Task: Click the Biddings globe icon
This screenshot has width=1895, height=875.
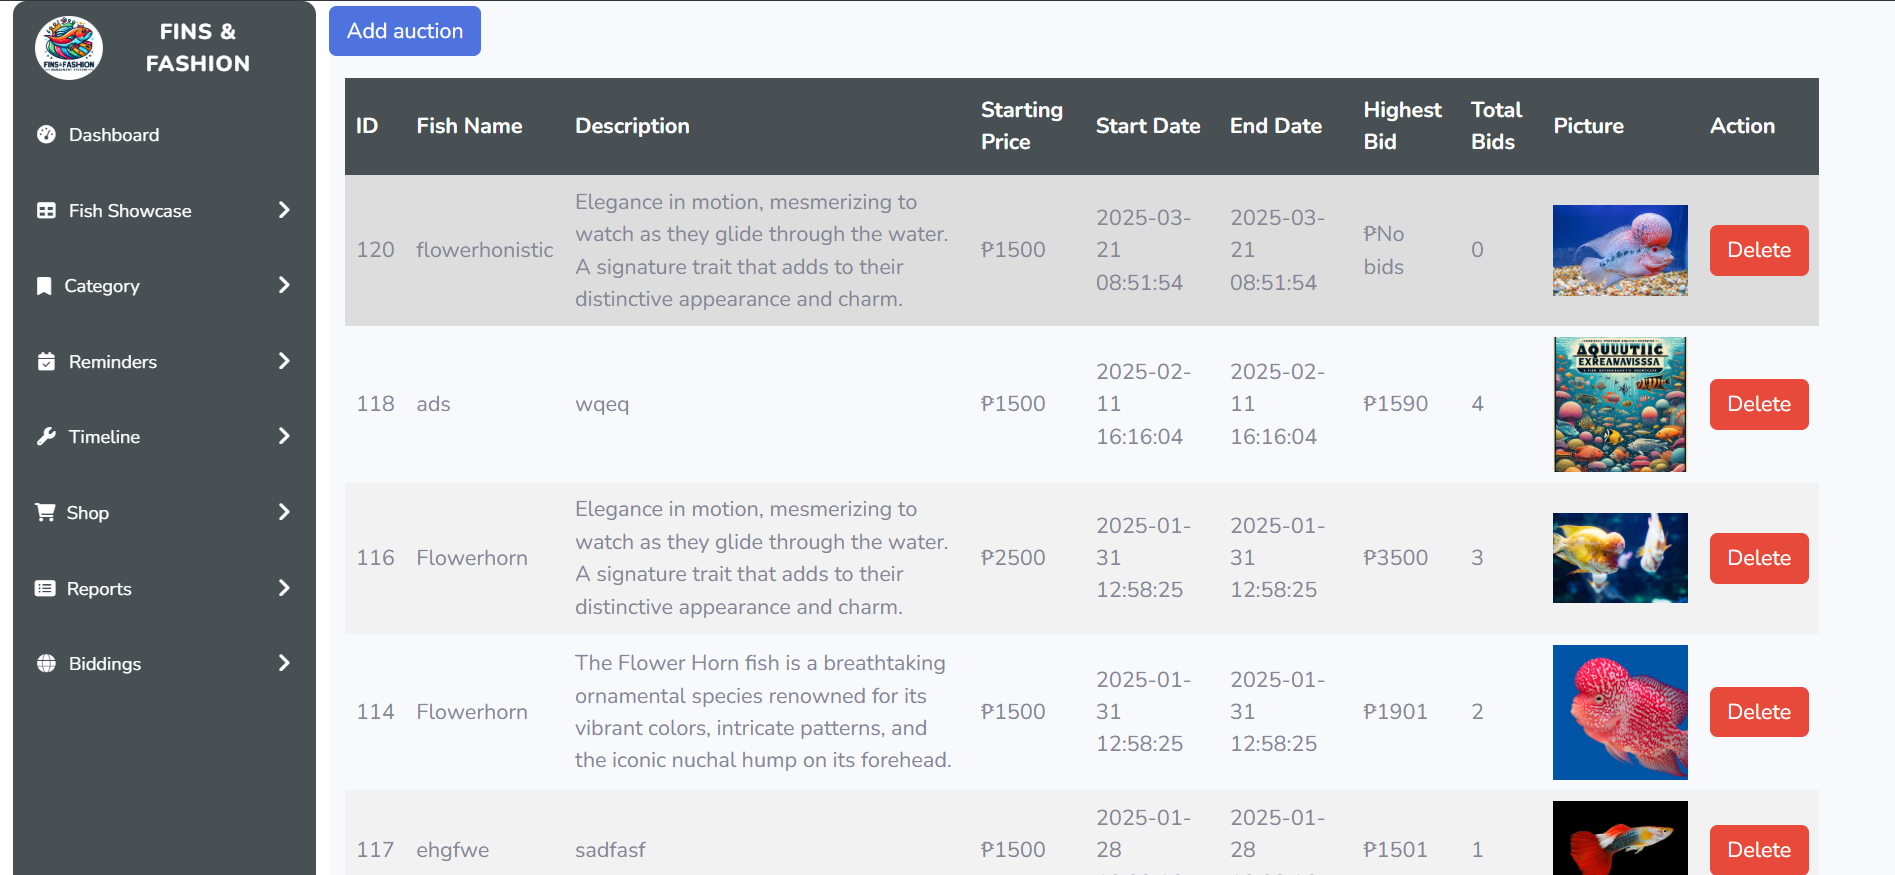Action: click(46, 664)
